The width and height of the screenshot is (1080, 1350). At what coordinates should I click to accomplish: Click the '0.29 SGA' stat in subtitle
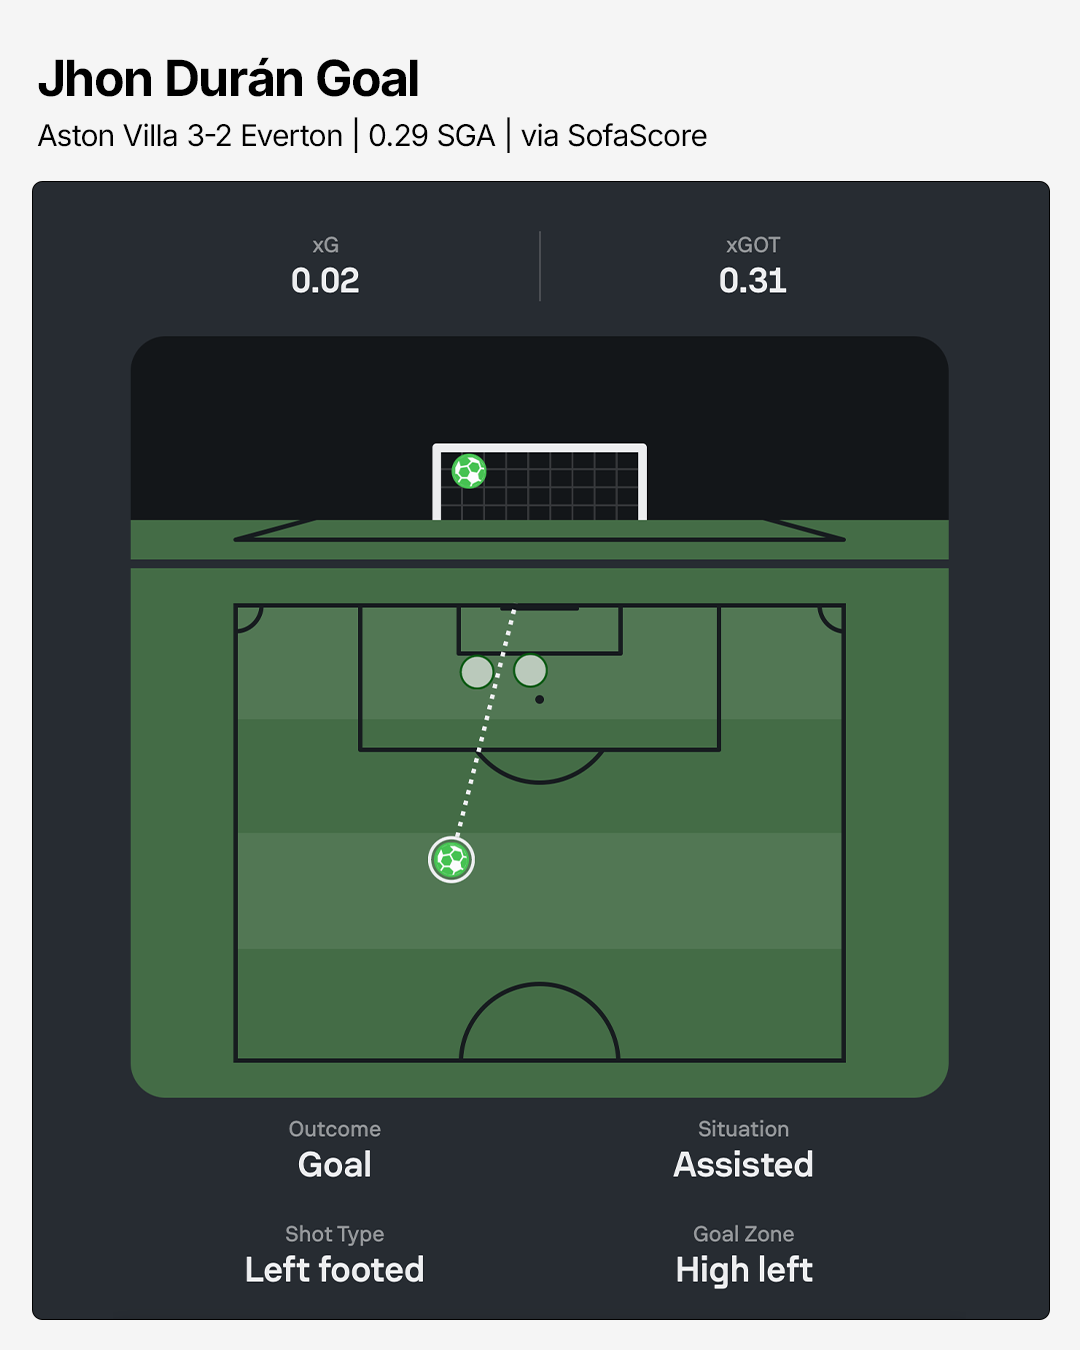coord(432,136)
